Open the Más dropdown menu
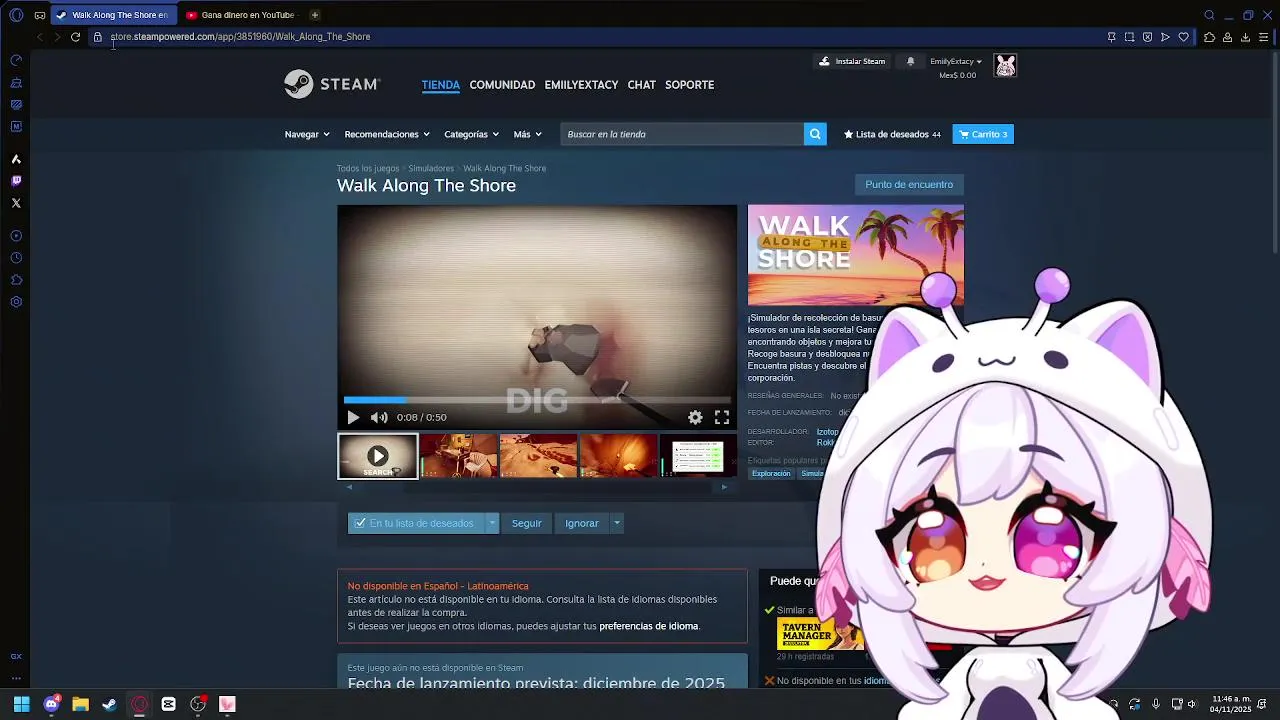1280x720 pixels. [528, 134]
